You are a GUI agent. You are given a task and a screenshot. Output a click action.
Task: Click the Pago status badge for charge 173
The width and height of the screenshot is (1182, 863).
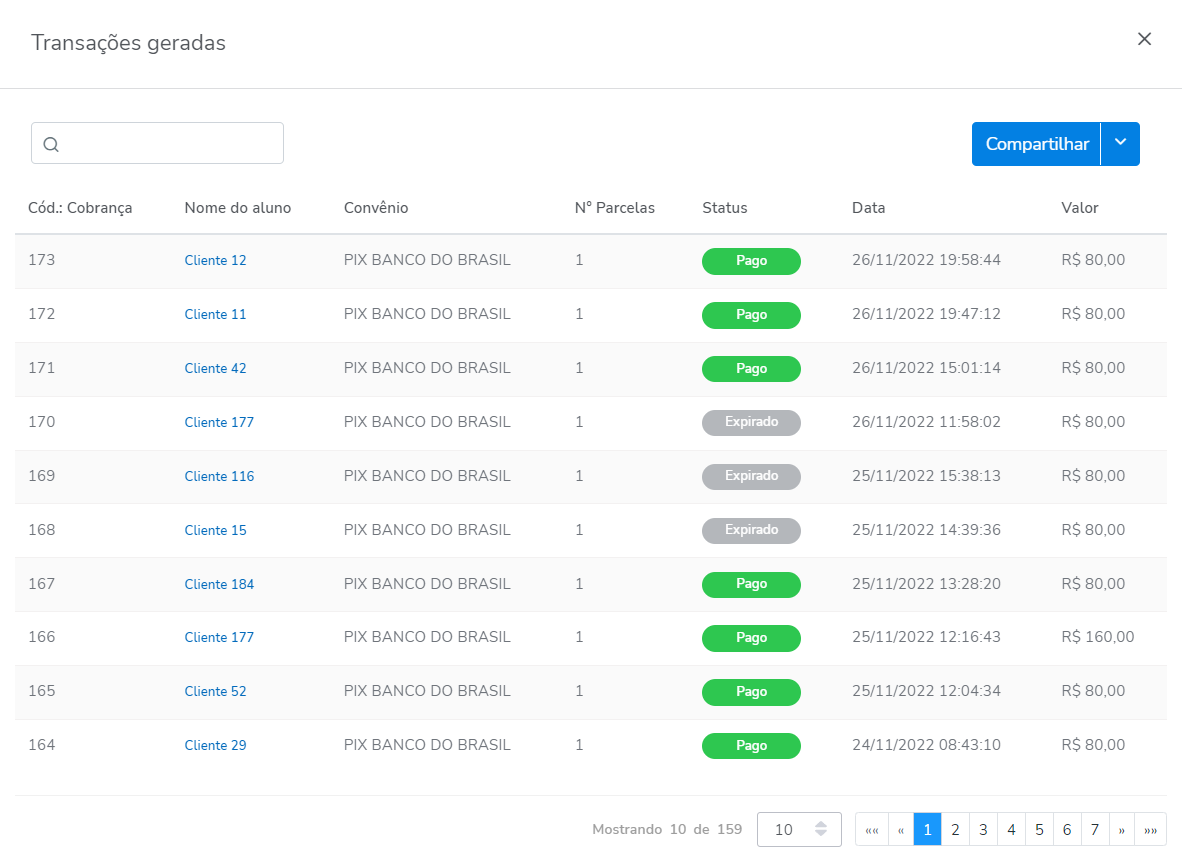tap(751, 261)
